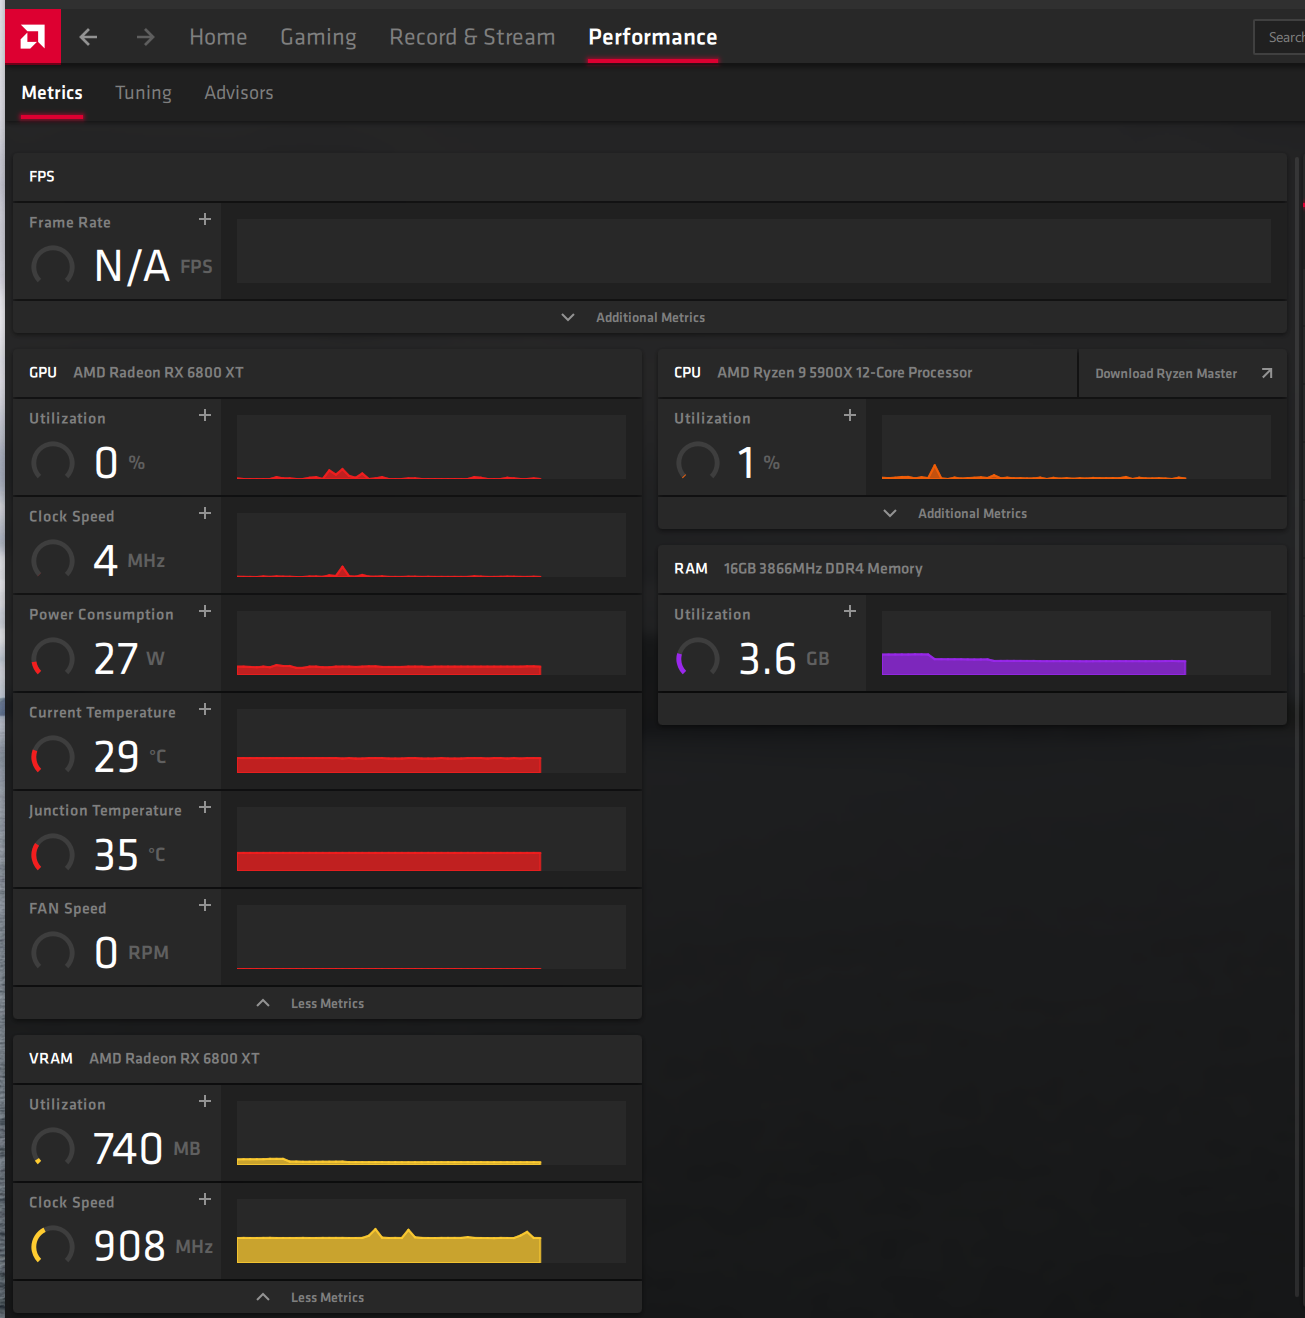
Task: Click plus icon beside GPU Clock Speed
Action: (x=205, y=513)
